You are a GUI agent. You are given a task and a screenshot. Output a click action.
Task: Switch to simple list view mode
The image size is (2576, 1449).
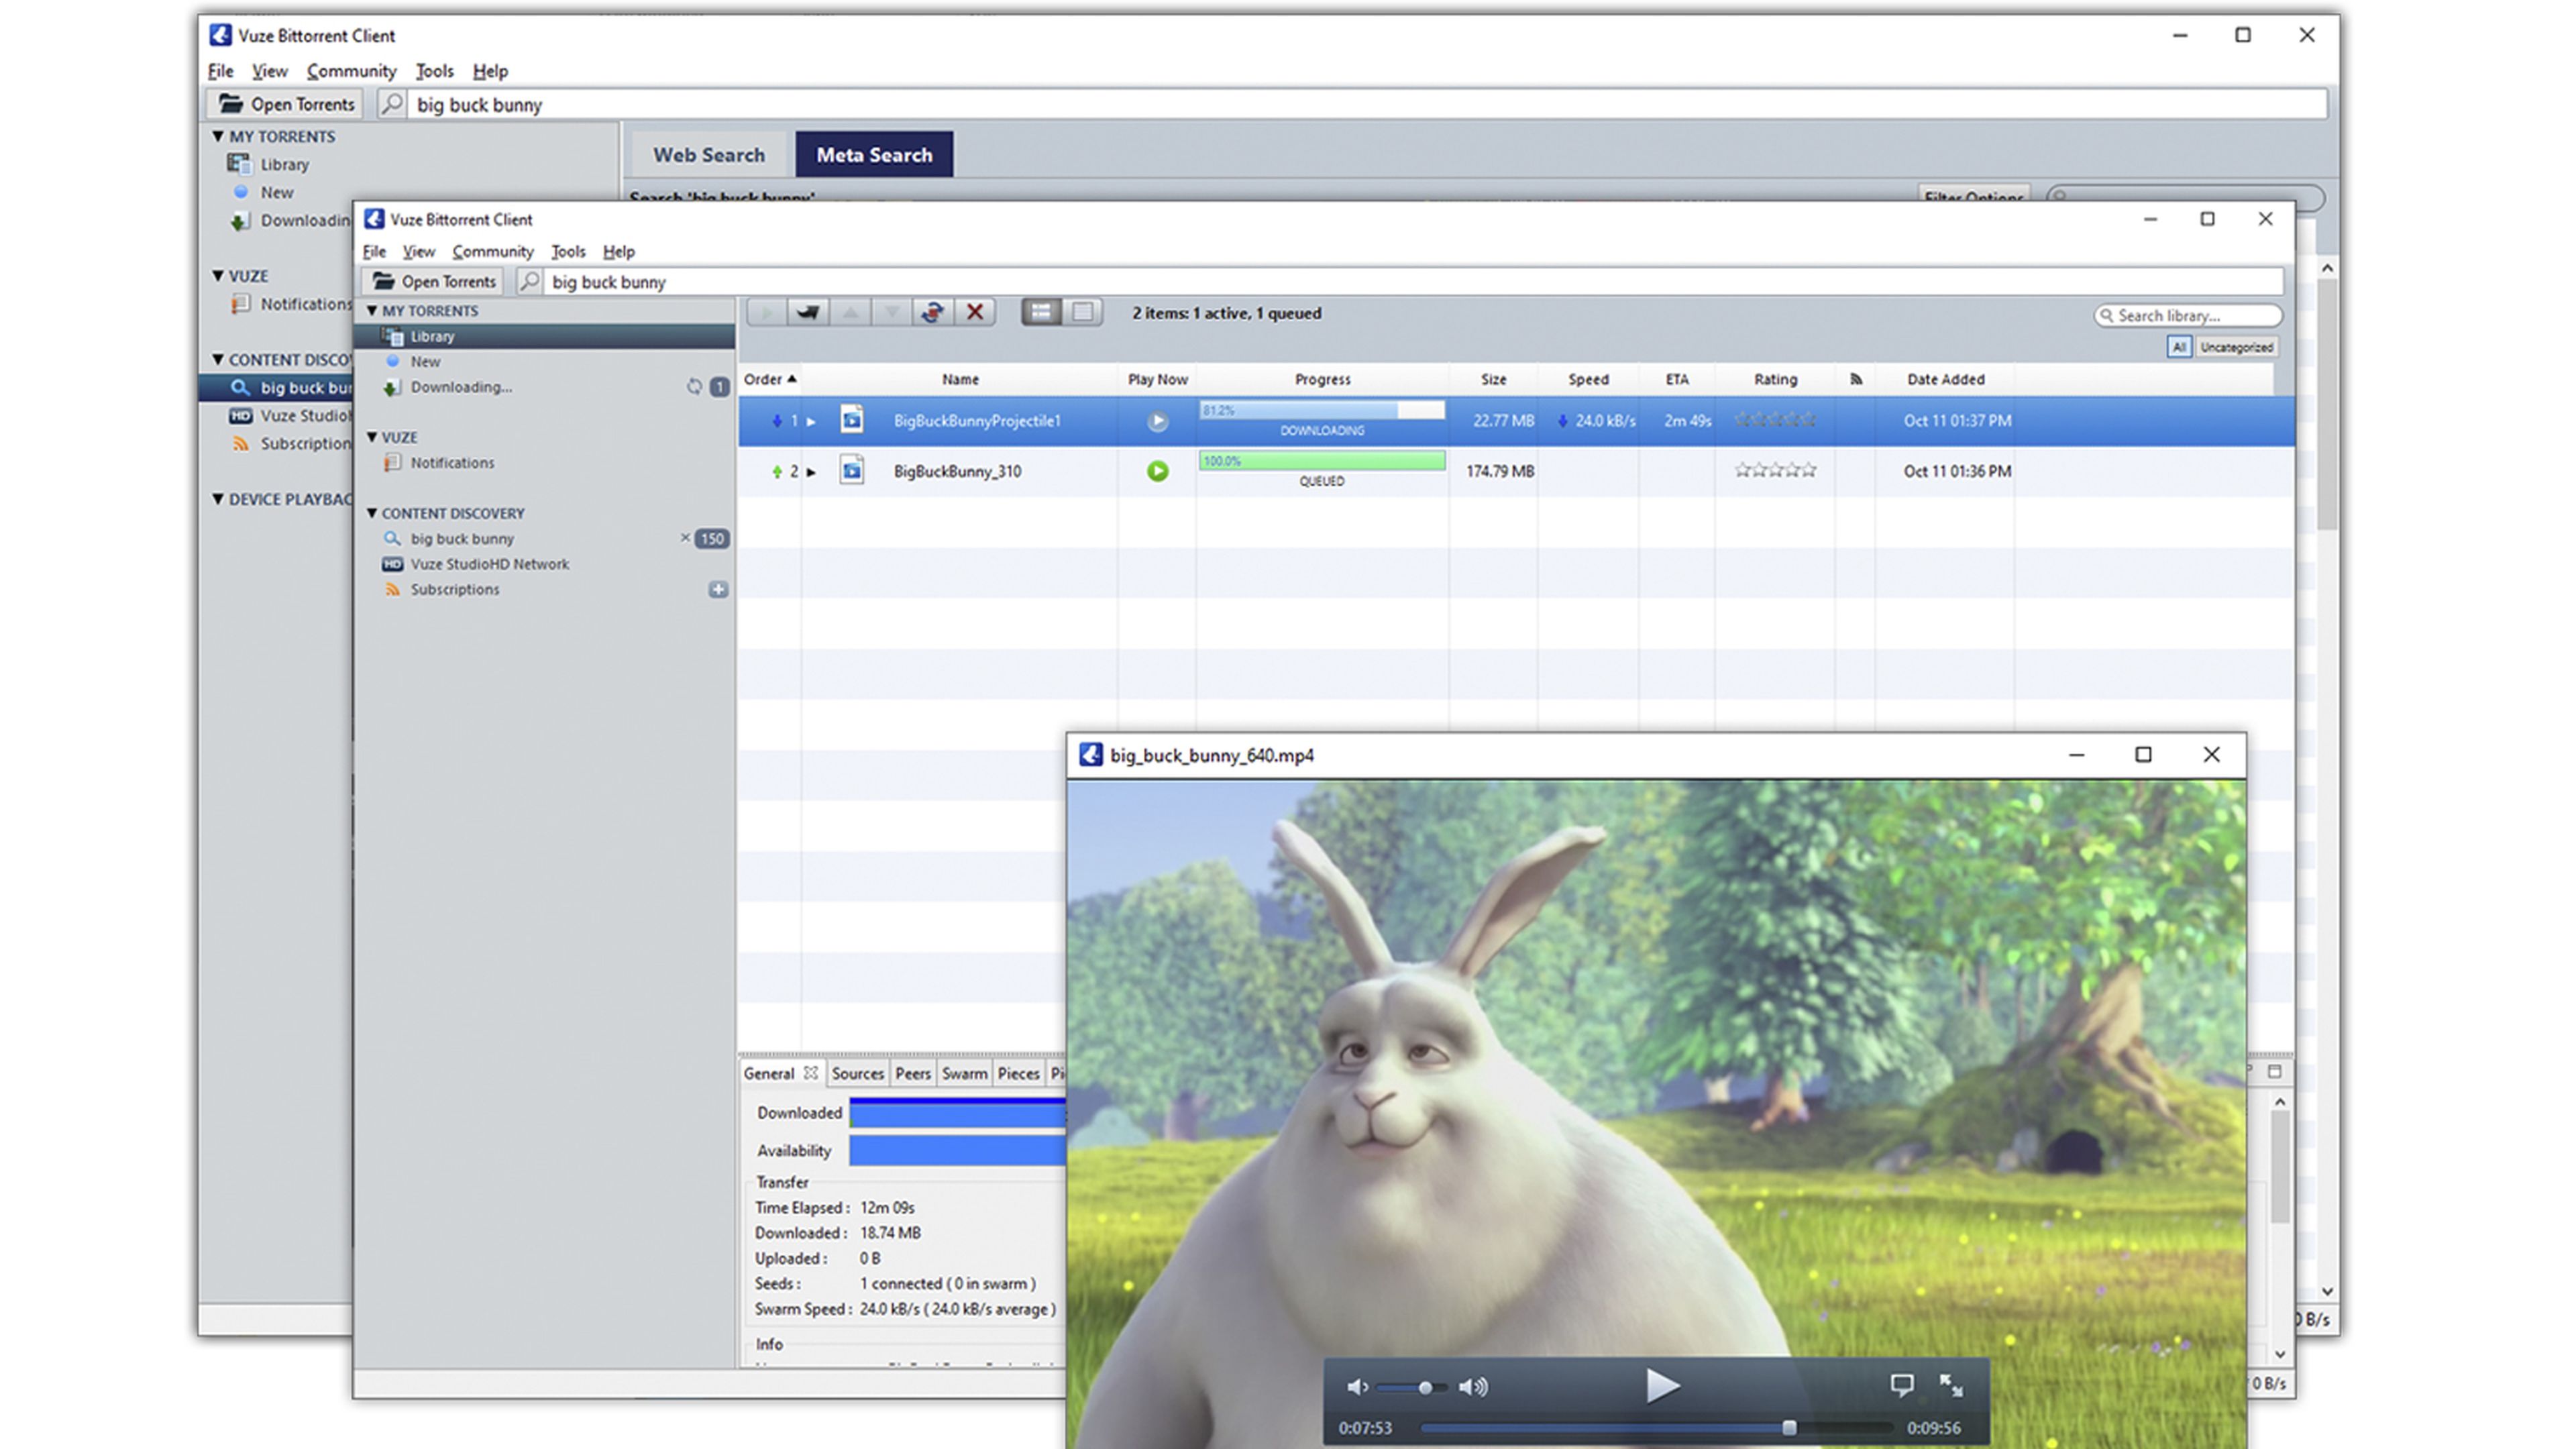click(x=1082, y=313)
